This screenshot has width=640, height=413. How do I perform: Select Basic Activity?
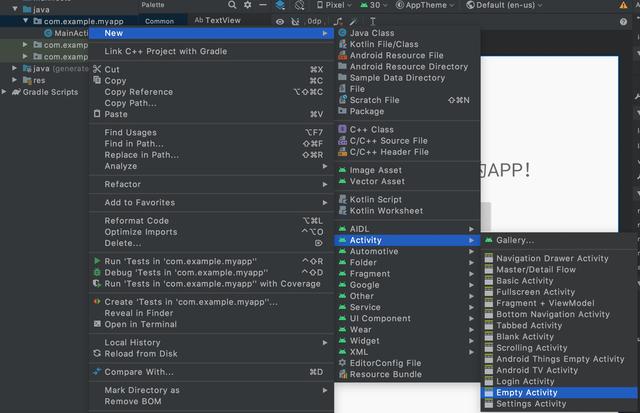coord(559,281)
